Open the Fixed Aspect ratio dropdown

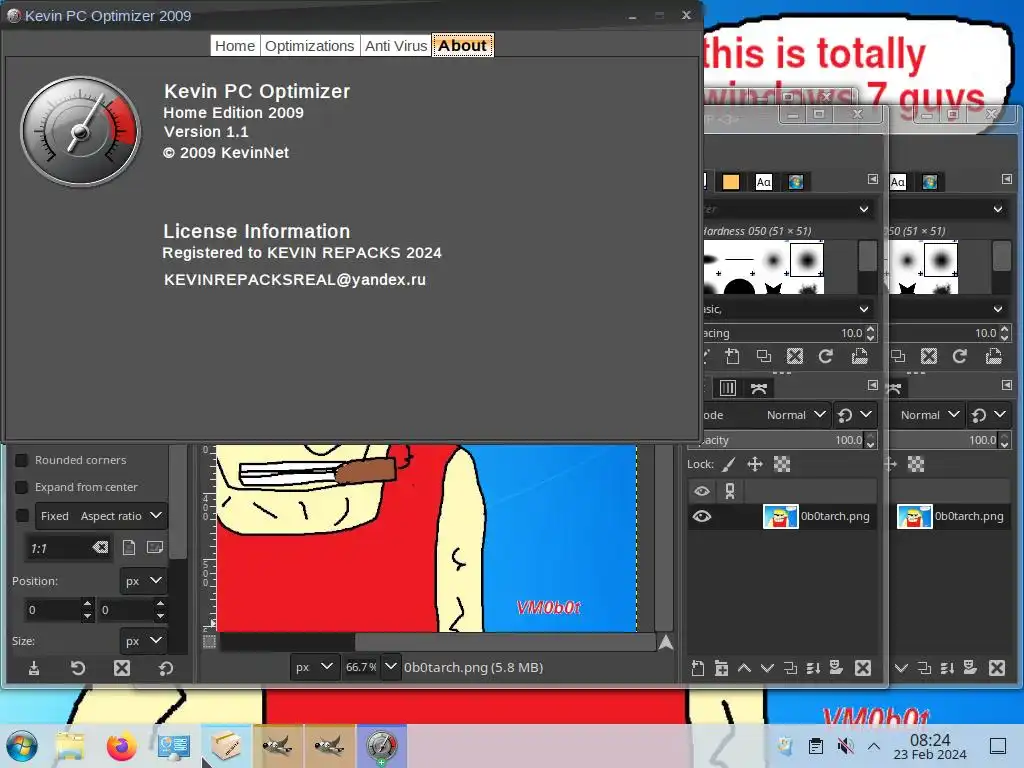pos(102,516)
